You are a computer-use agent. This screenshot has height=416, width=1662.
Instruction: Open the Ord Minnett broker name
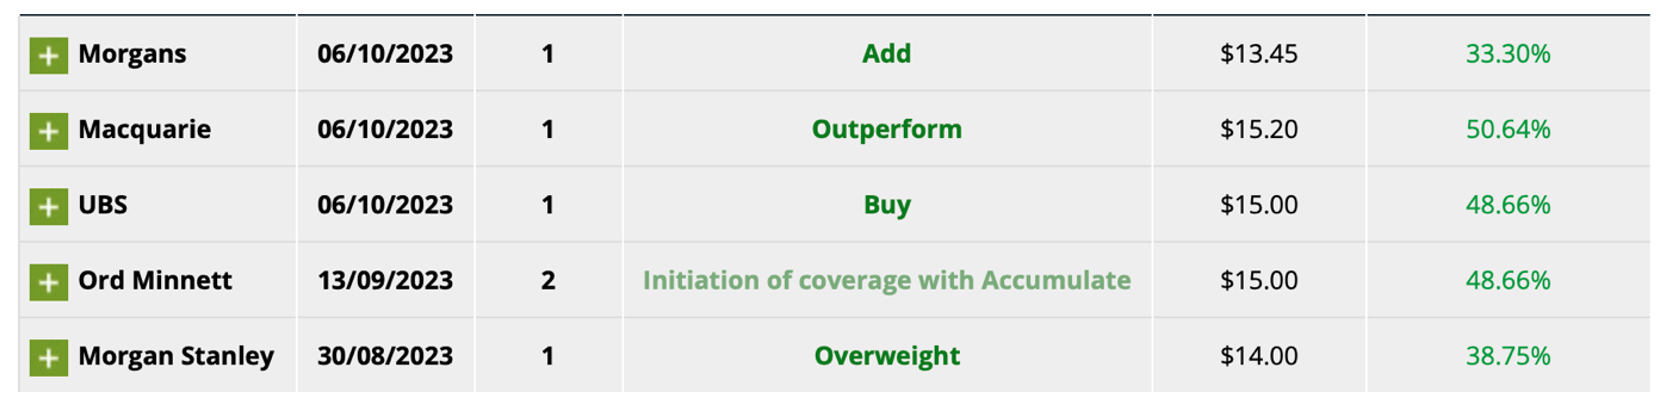point(155,281)
